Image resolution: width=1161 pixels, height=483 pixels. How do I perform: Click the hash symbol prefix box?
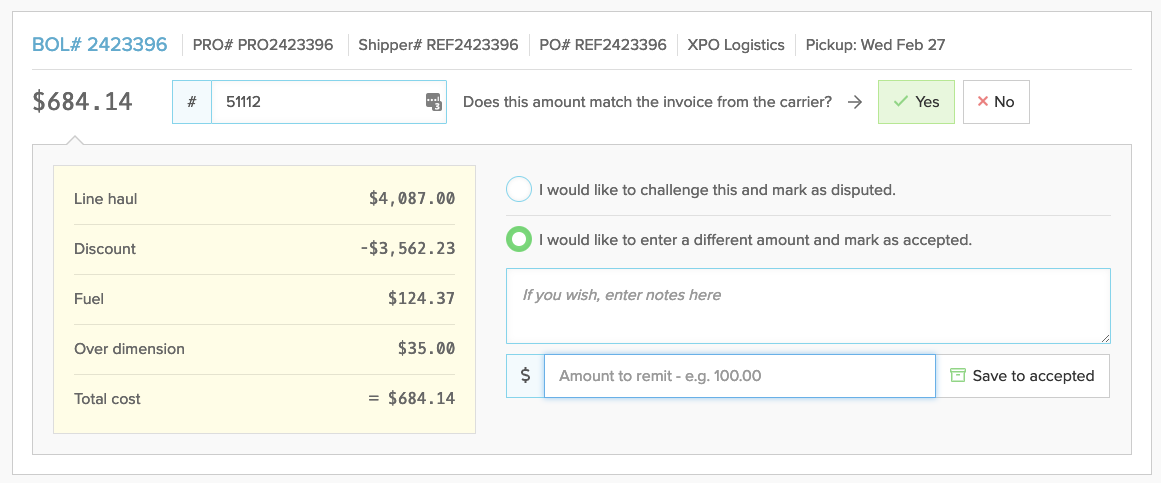tap(192, 102)
